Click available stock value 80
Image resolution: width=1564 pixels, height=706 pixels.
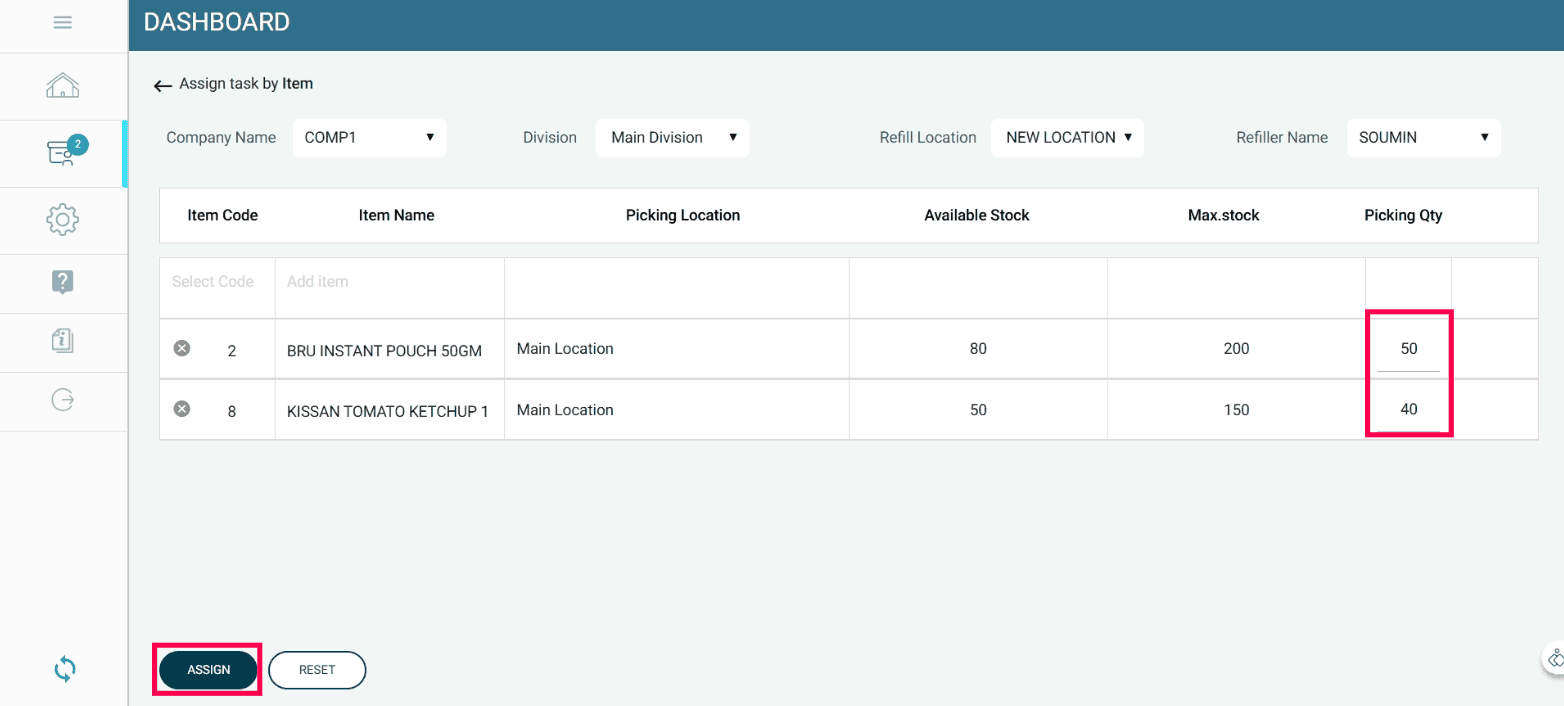(x=978, y=349)
